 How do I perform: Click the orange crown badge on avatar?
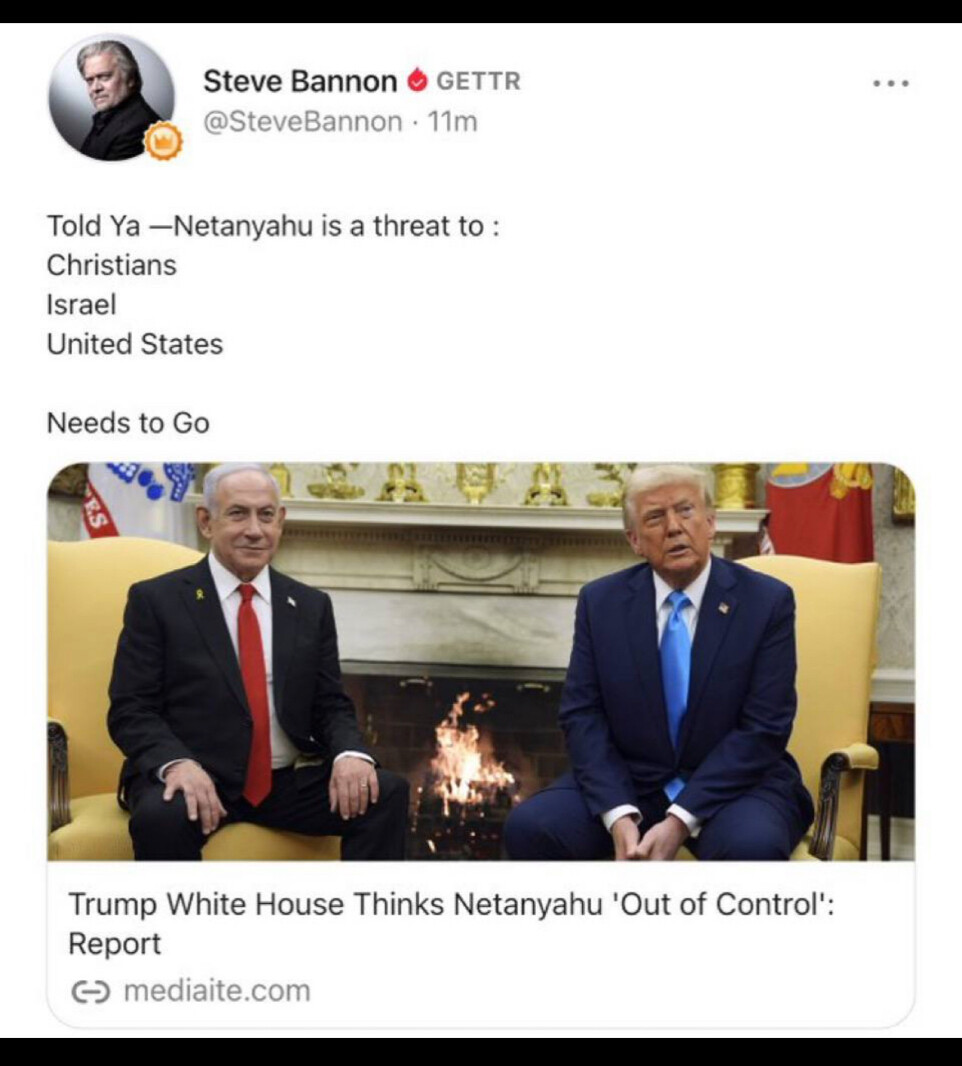coord(164,141)
